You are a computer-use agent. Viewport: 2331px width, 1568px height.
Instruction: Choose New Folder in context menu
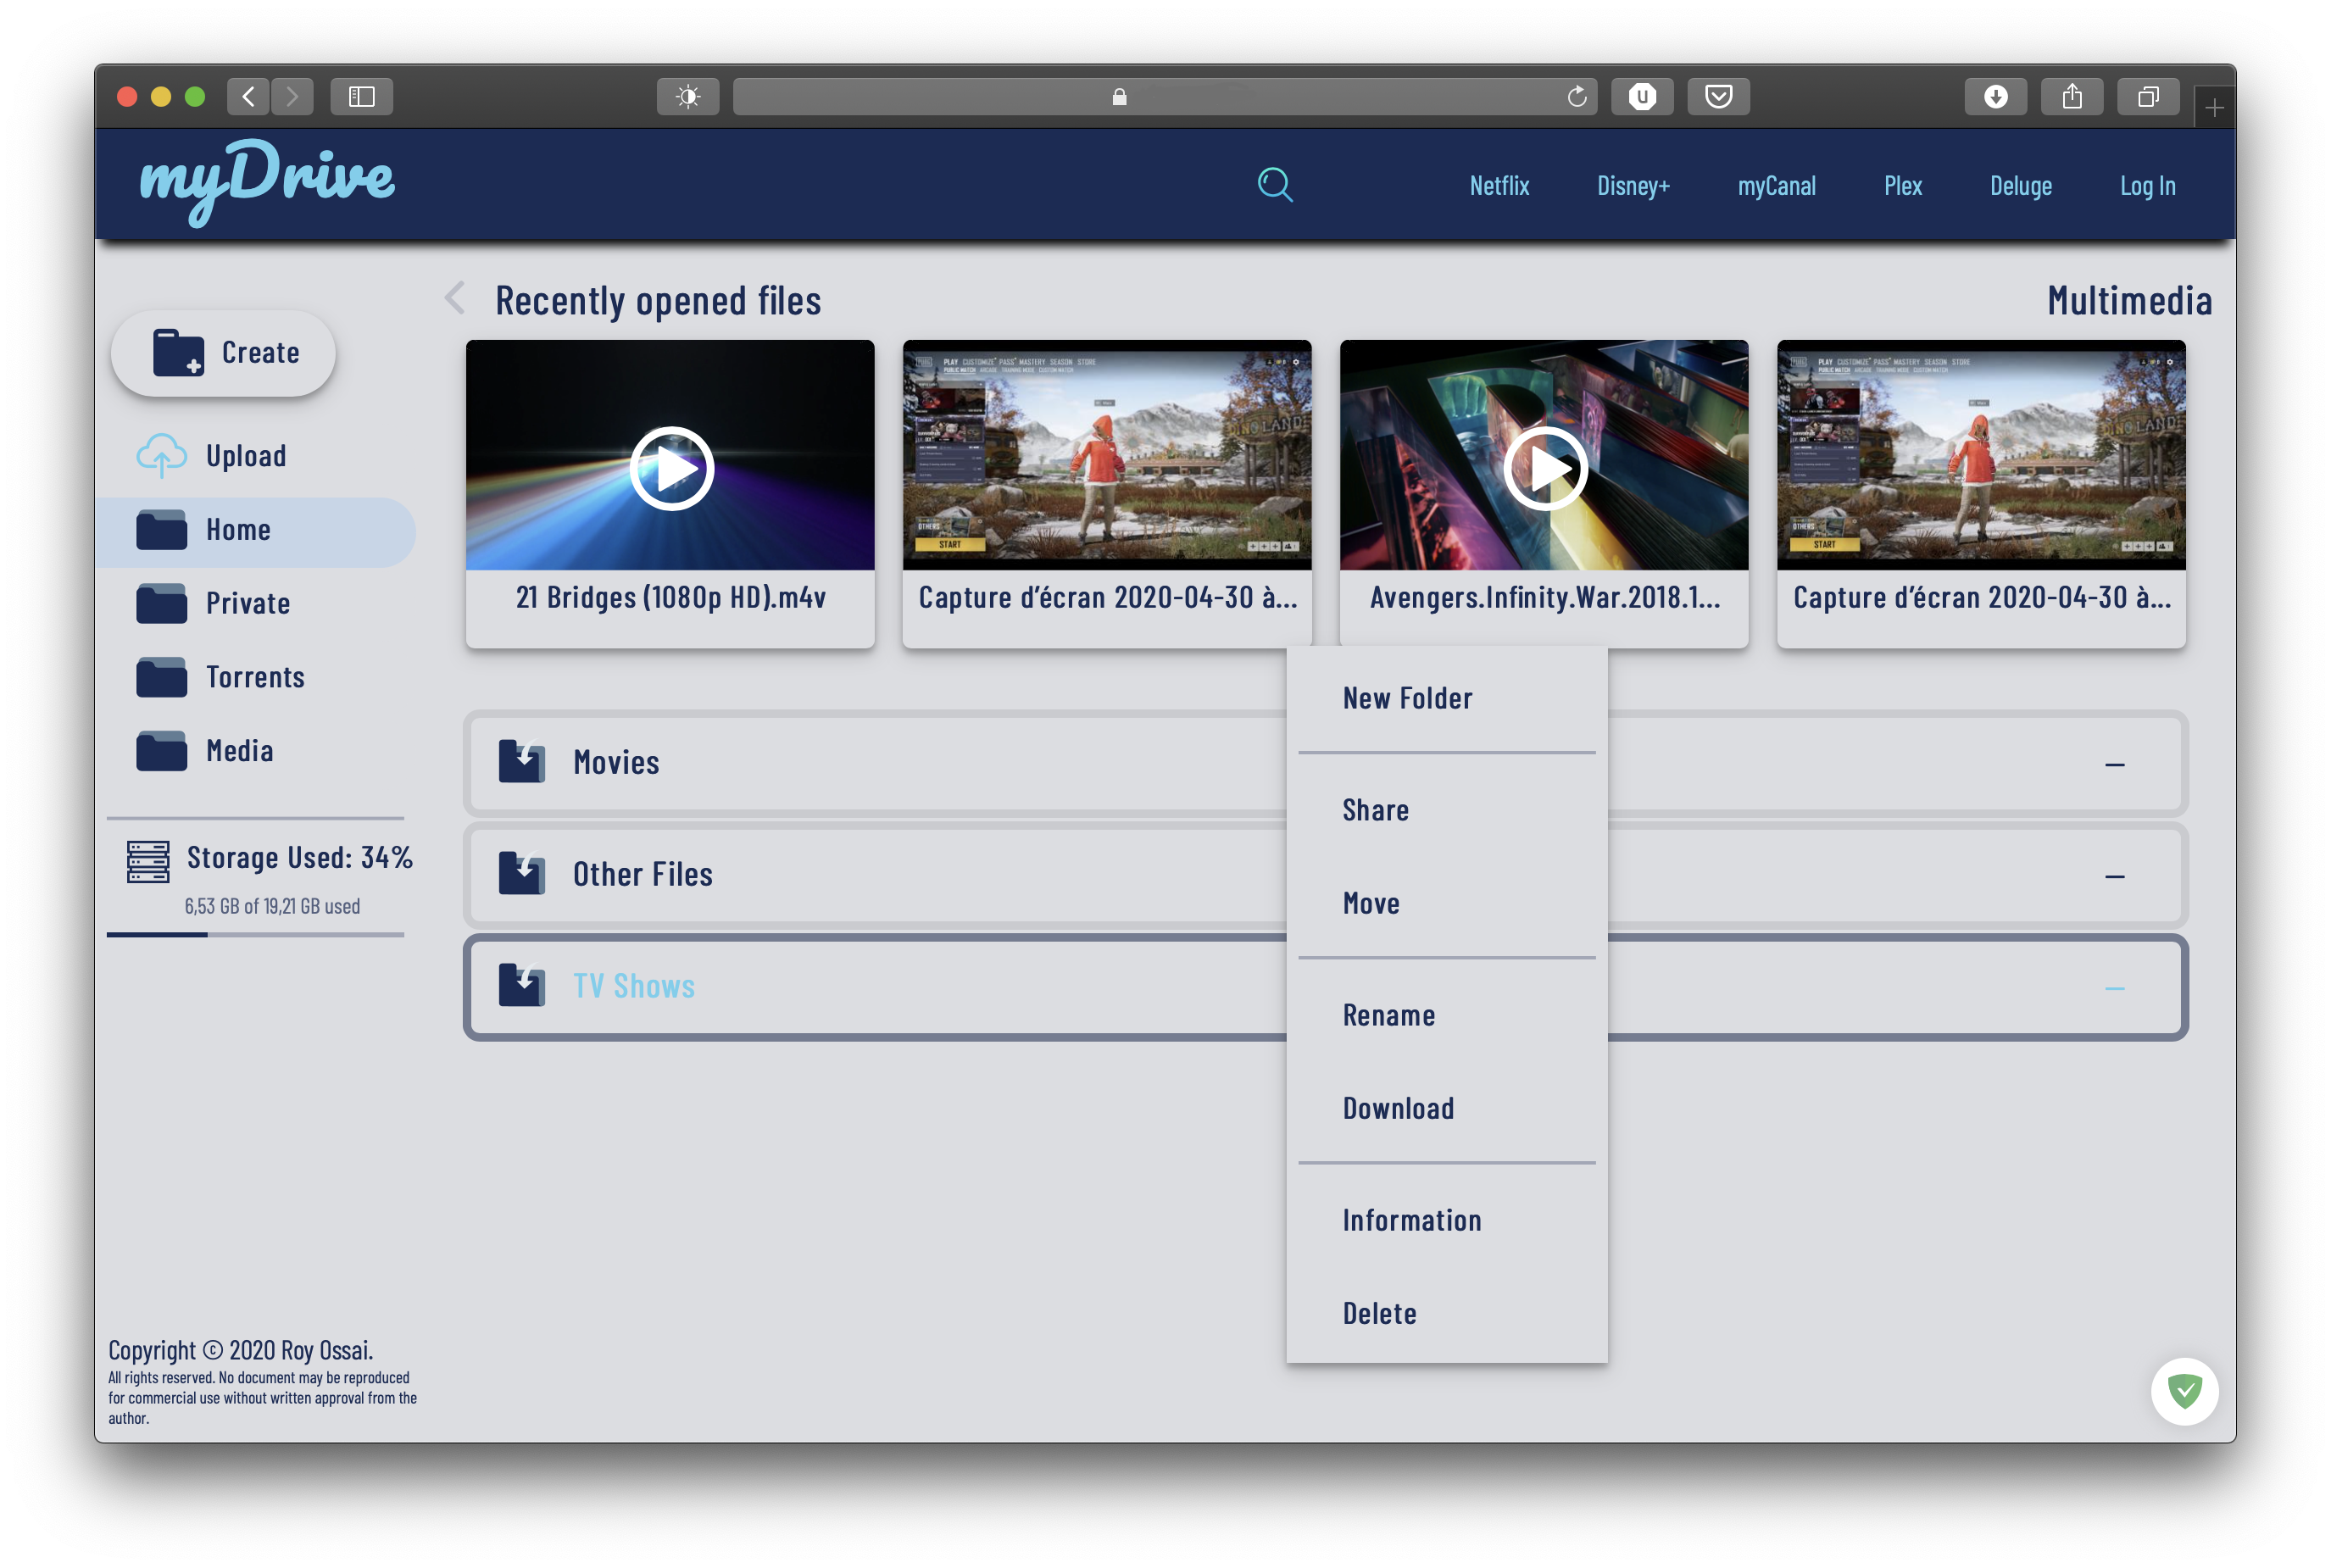coord(1407,698)
